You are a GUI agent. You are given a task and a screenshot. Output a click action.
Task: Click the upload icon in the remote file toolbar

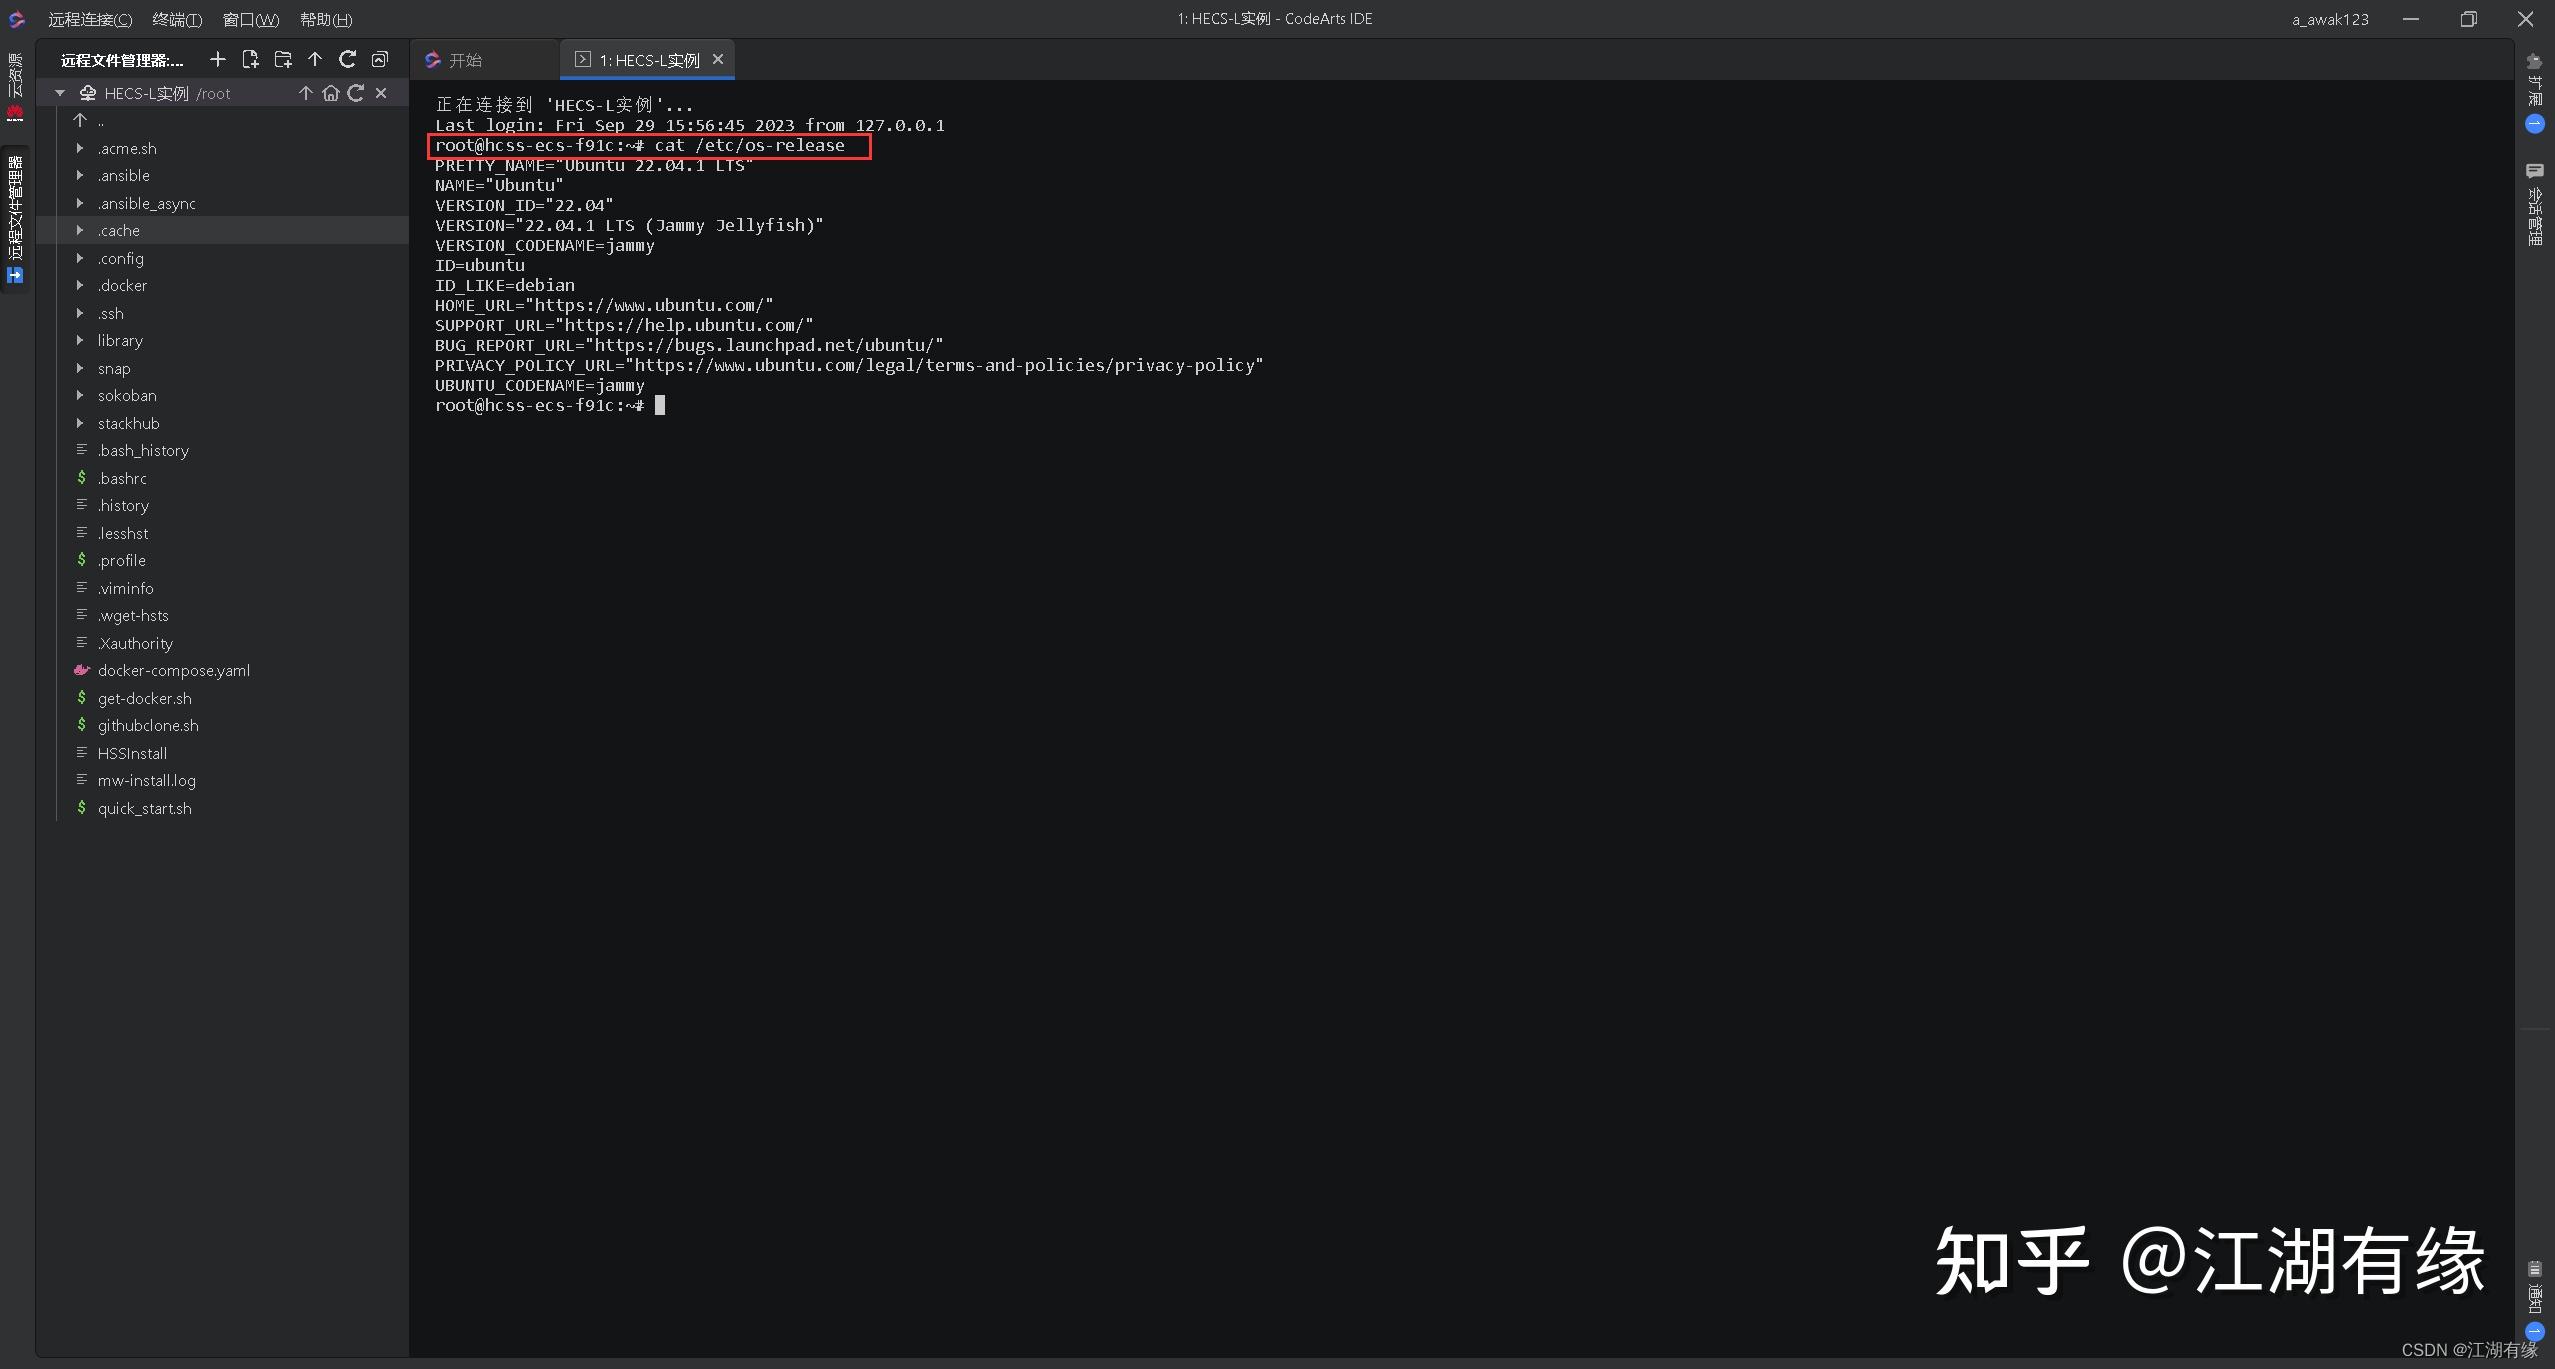click(x=314, y=59)
